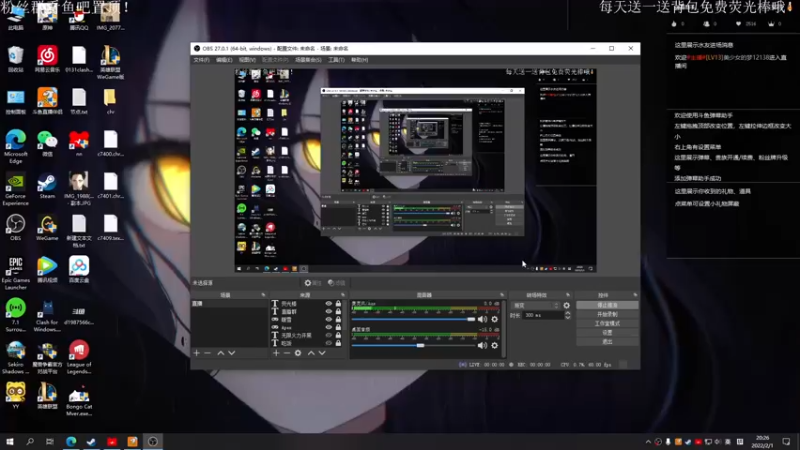Toggle lock of the Apex source

pos(338,328)
